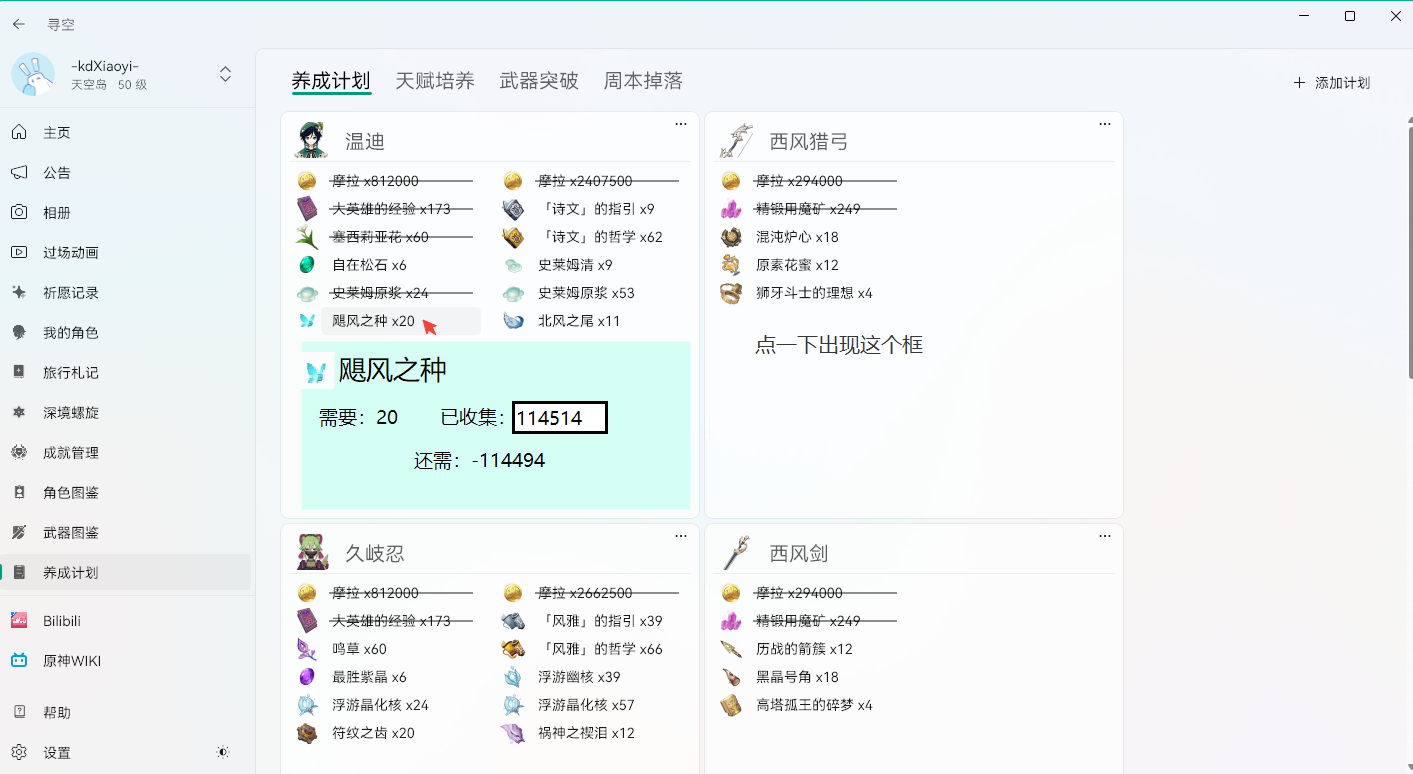Expand the -kdXiaoyi- account switcher
The width and height of the screenshot is (1413, 774).
point(225,74)
